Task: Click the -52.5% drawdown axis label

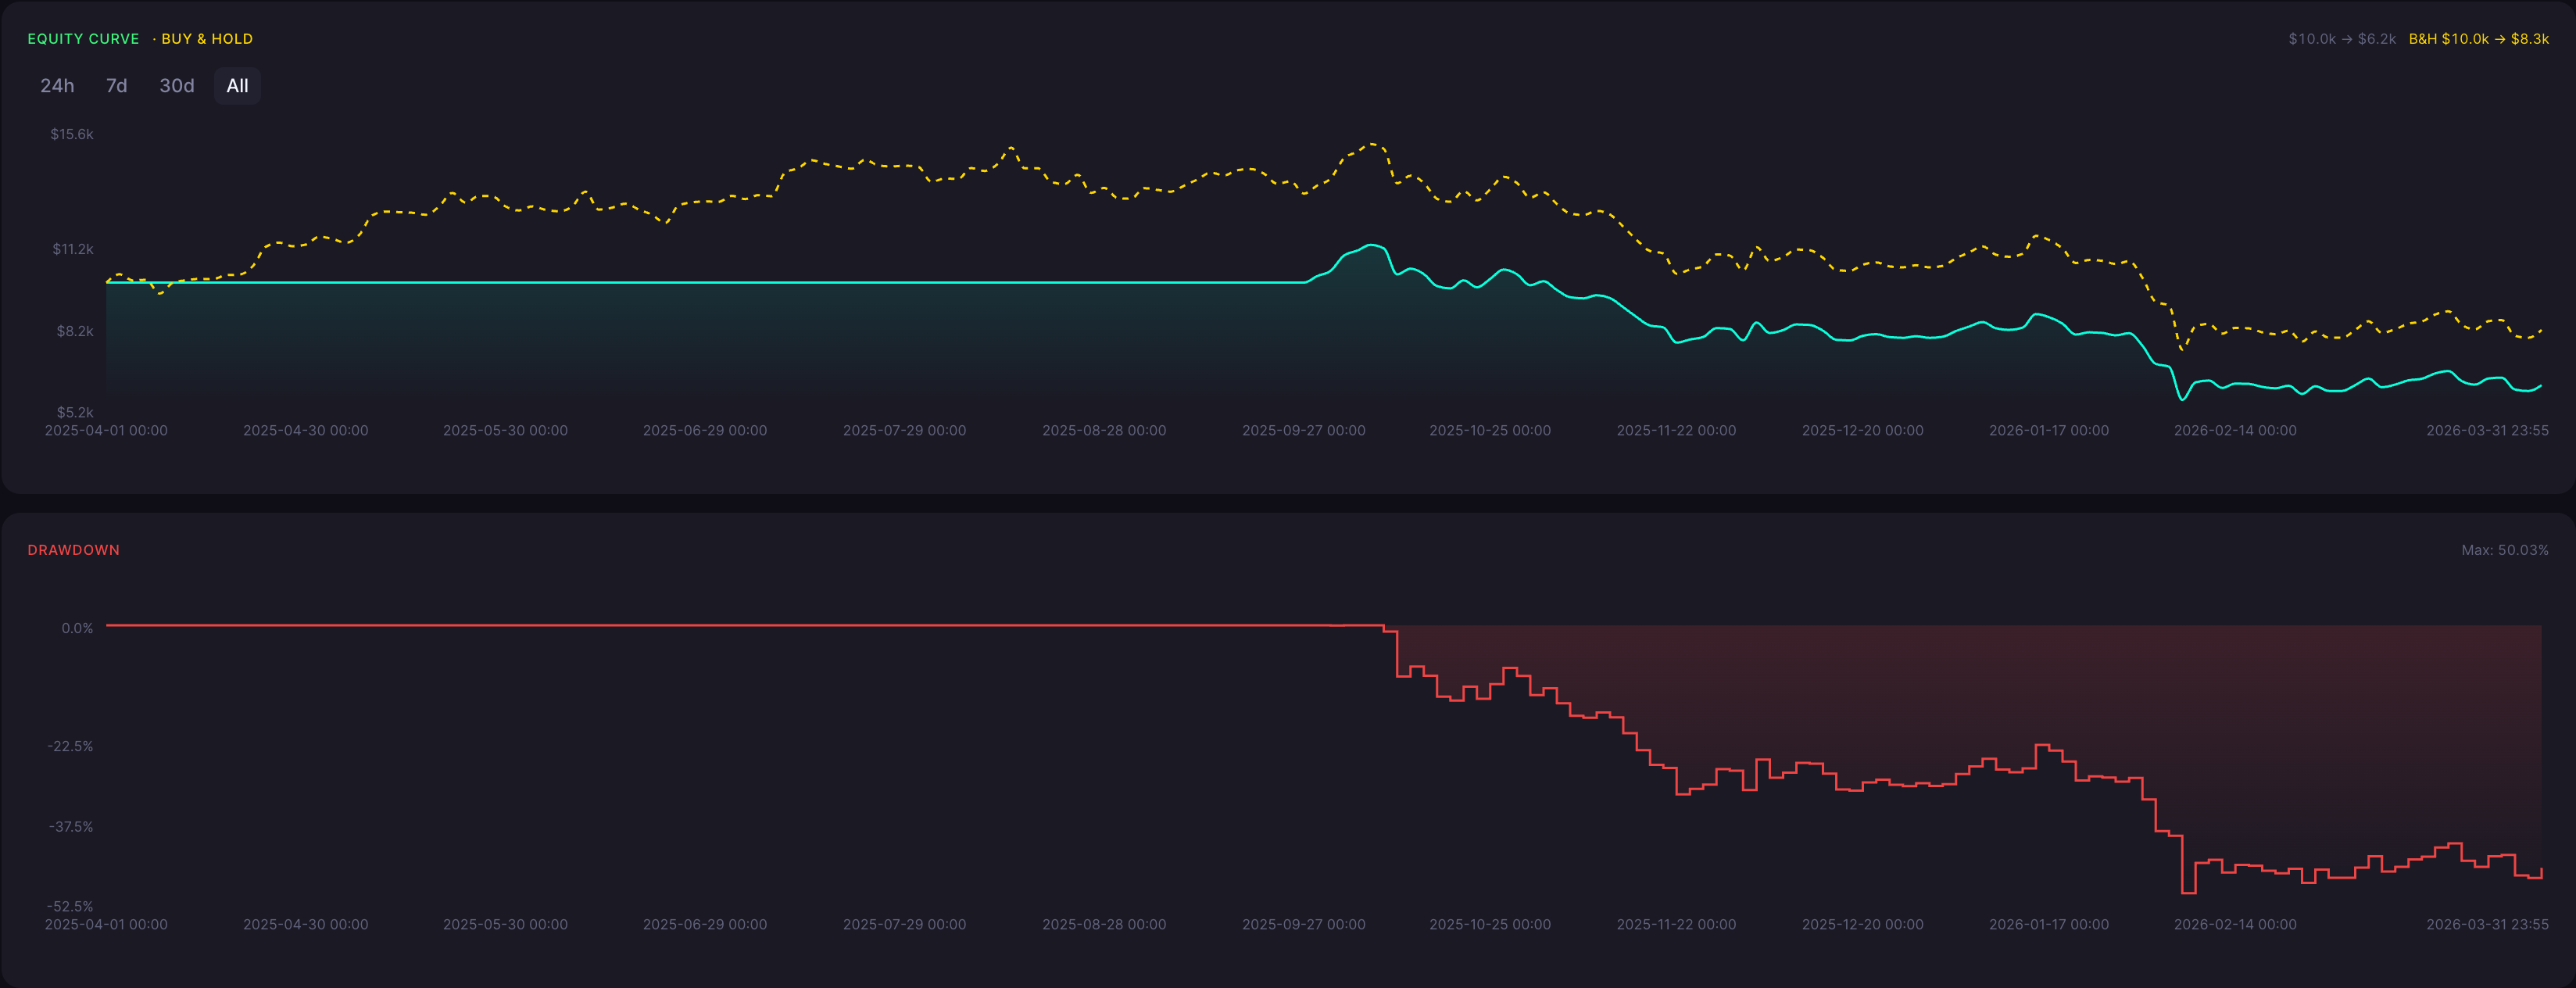Action: click(70, 907)
